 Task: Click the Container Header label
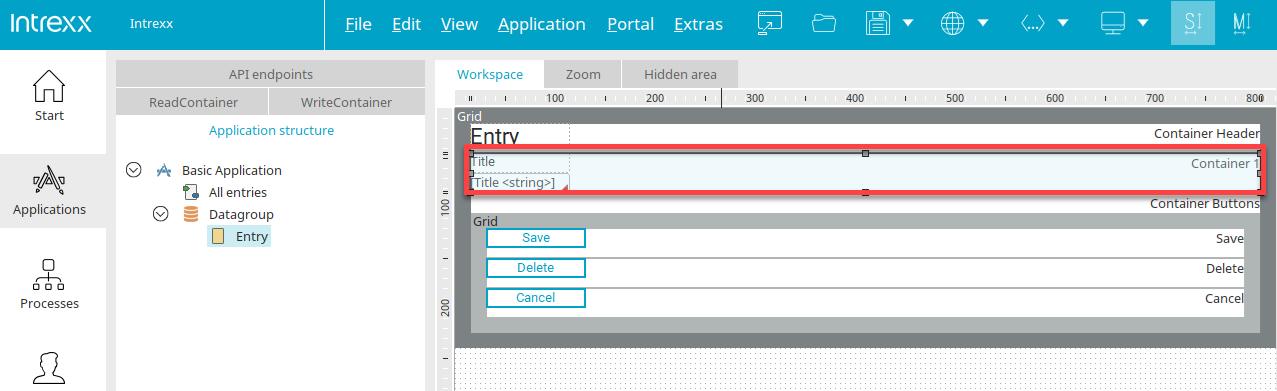tap(1207, 134)
